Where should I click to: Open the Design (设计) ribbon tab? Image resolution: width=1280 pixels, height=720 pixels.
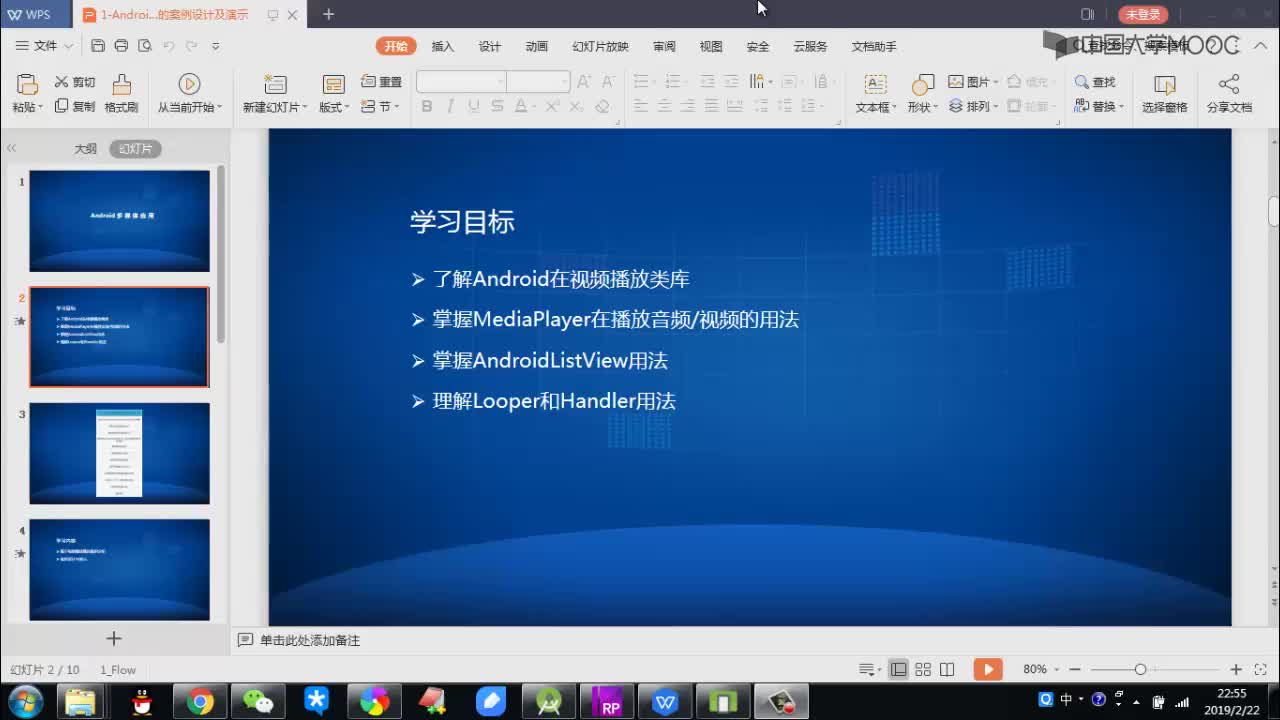coord(489,46)
